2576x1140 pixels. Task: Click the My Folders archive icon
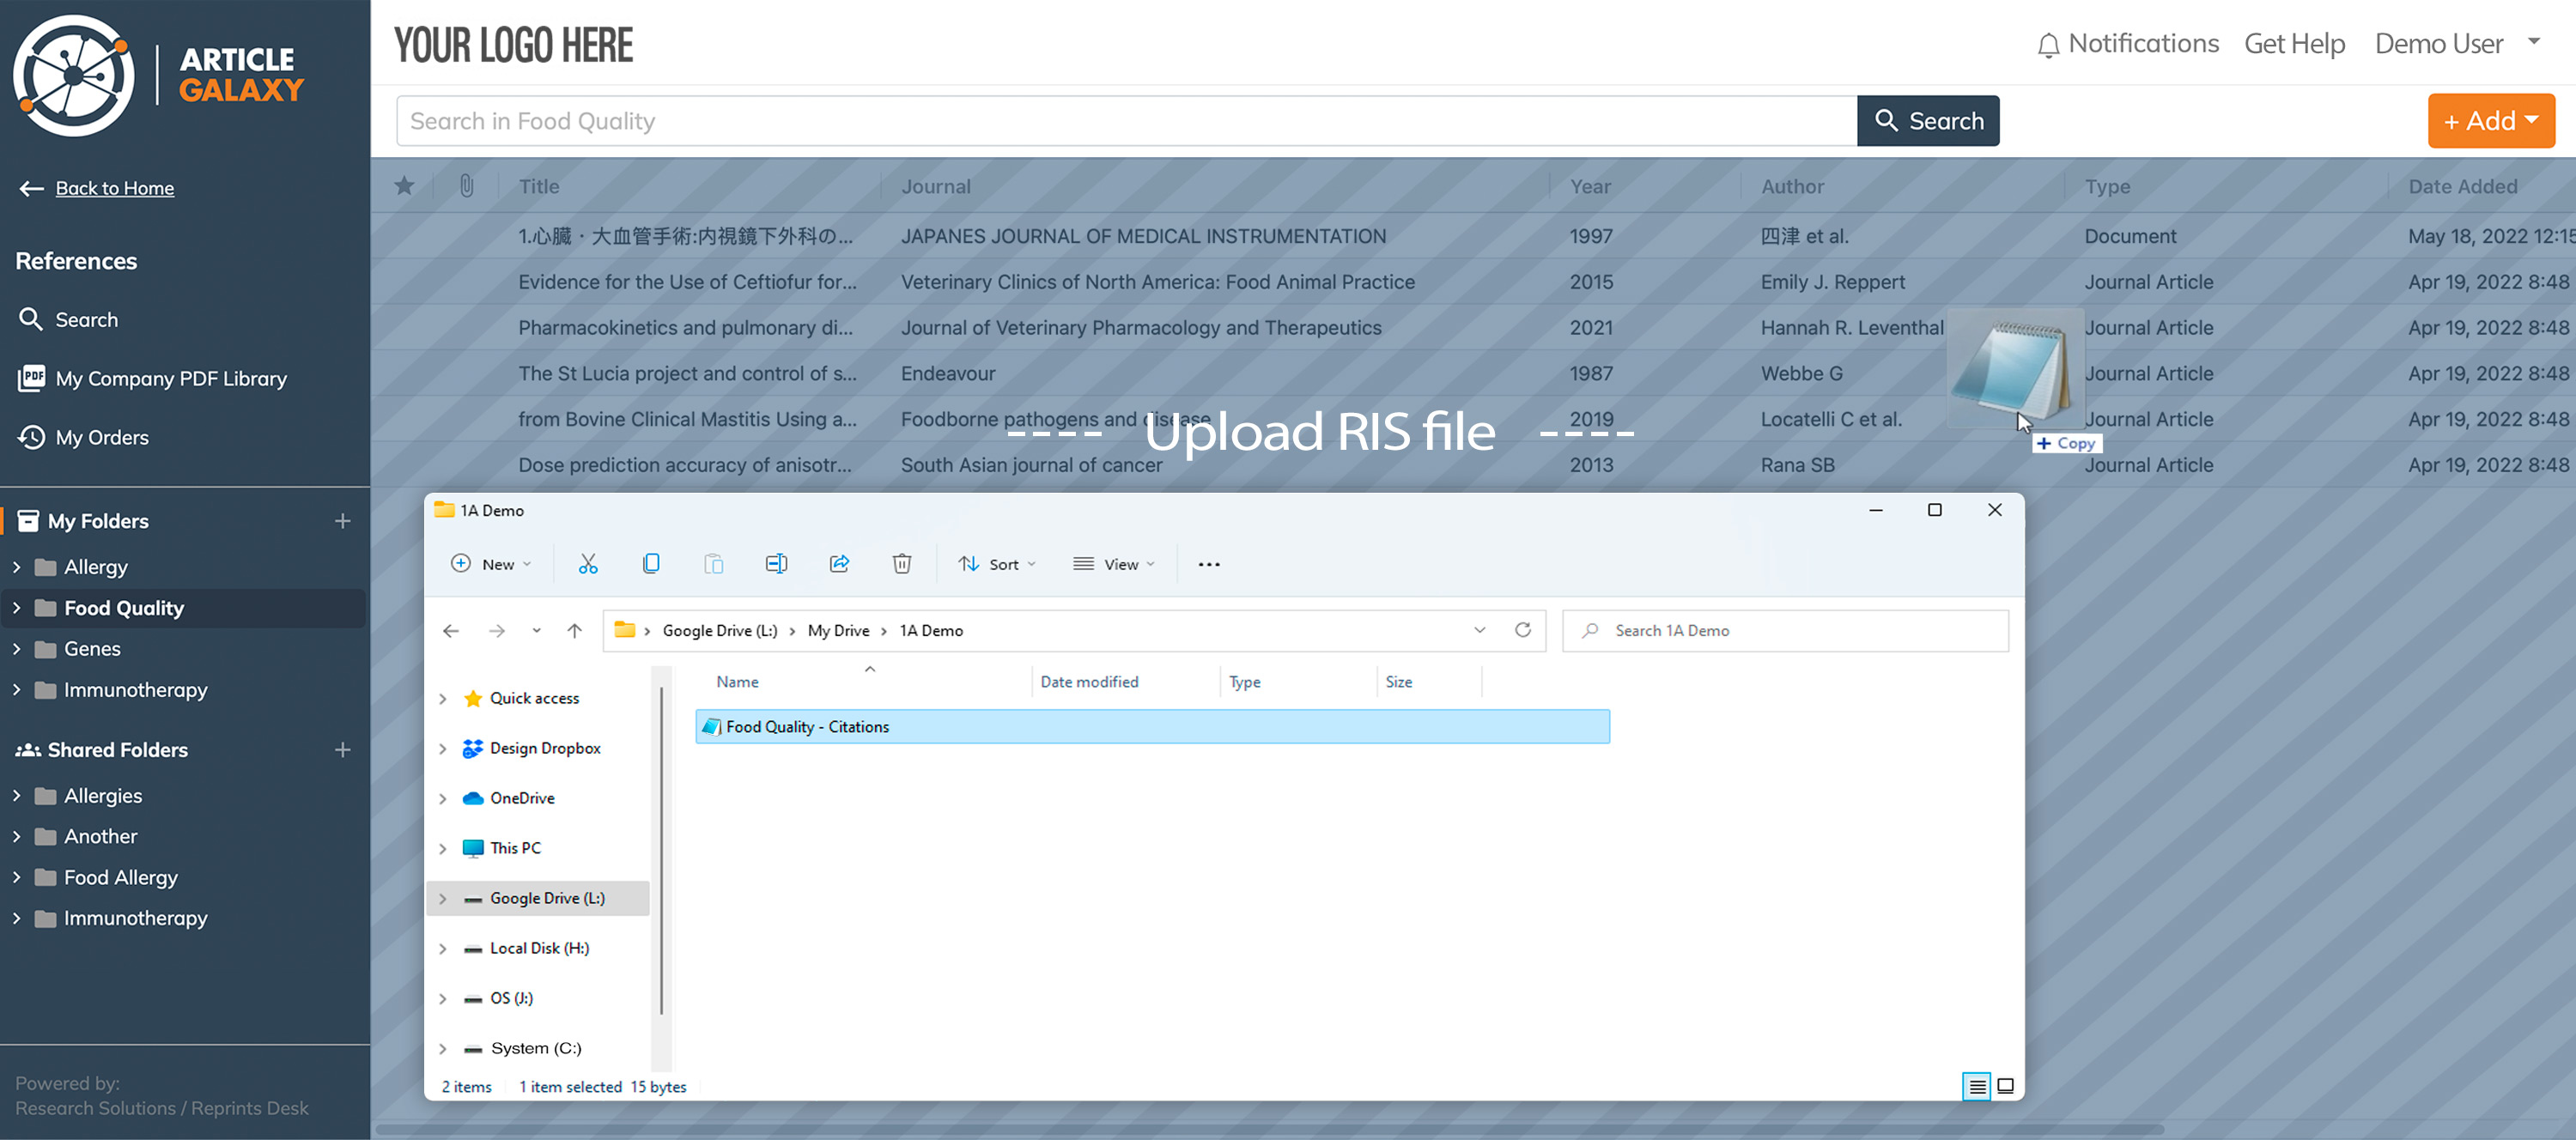29,521
